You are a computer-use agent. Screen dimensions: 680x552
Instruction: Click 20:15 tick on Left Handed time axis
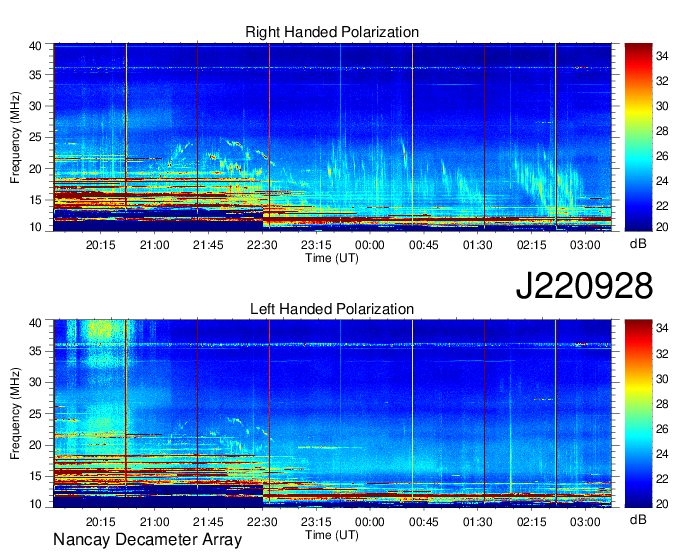[x=101, y=522]
